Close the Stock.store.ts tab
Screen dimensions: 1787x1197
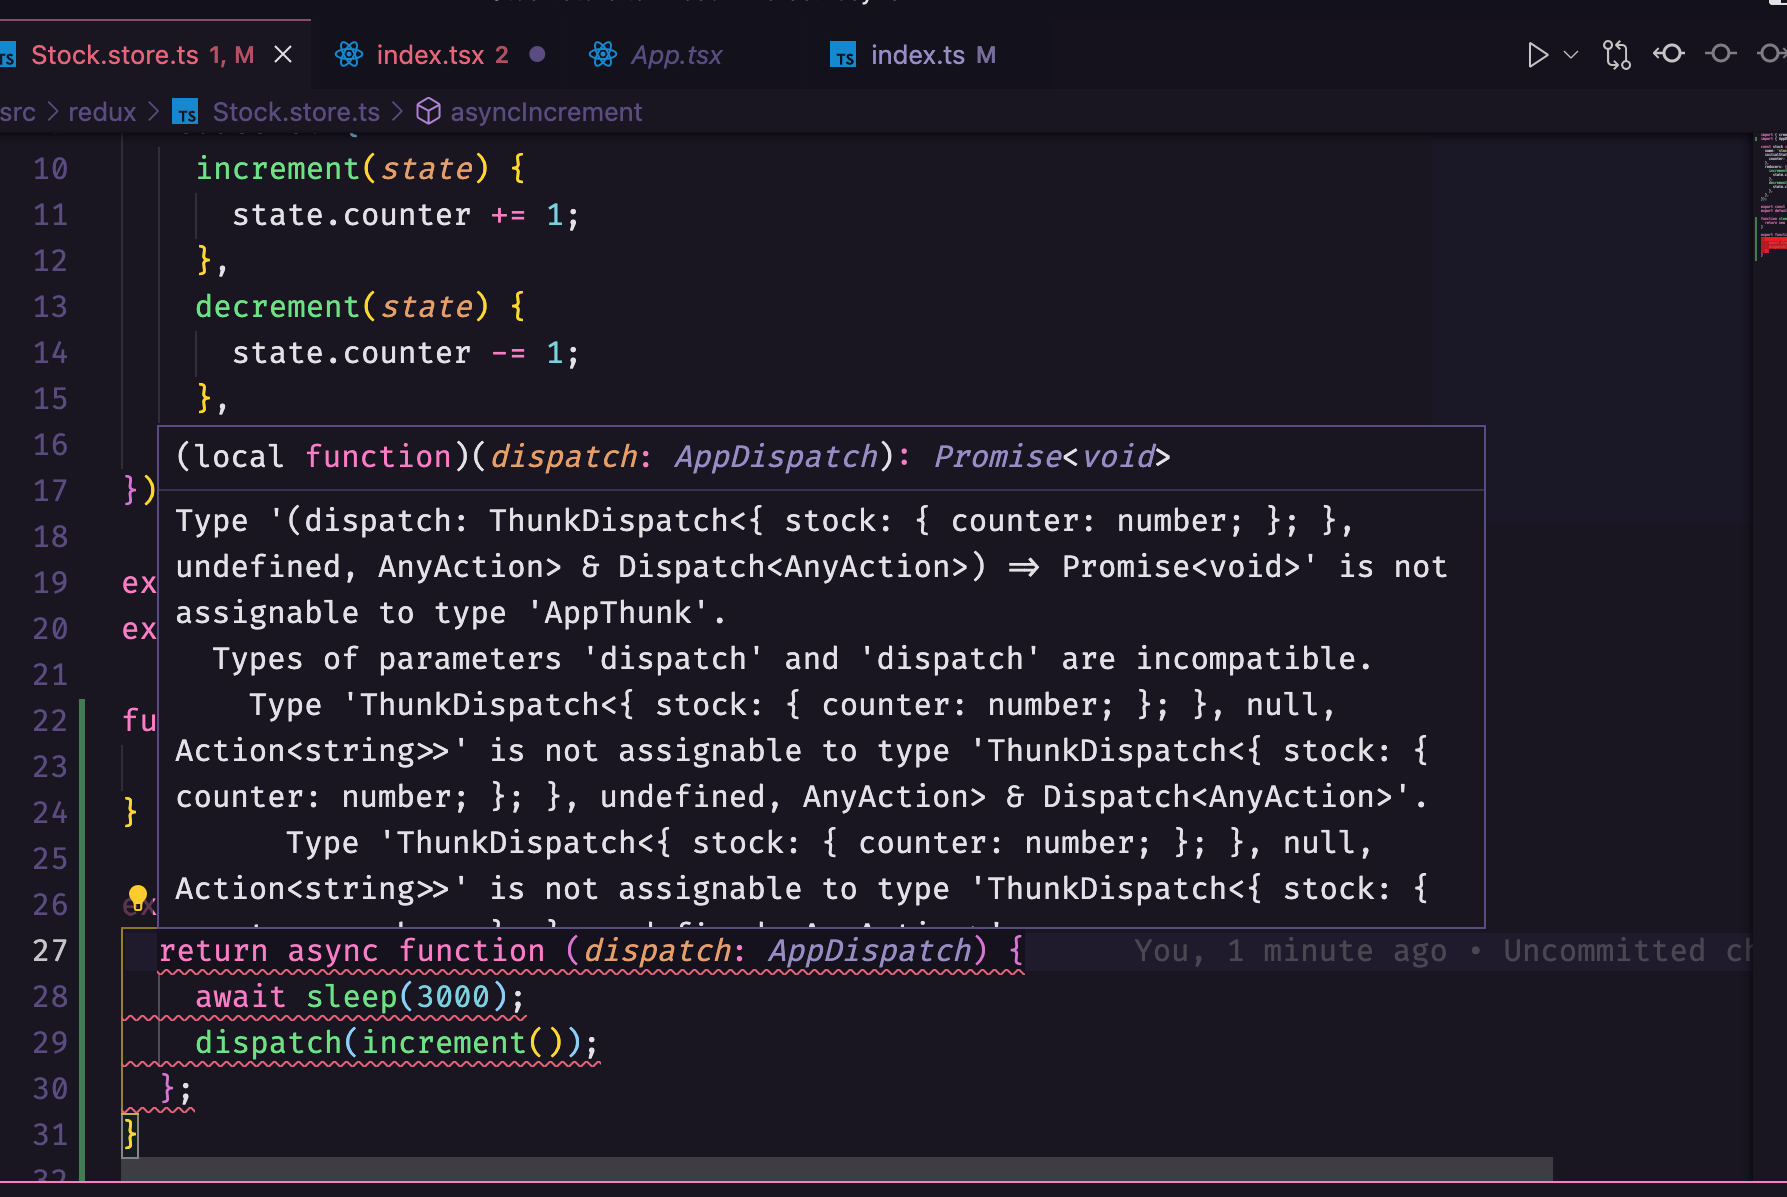point(284,54)
